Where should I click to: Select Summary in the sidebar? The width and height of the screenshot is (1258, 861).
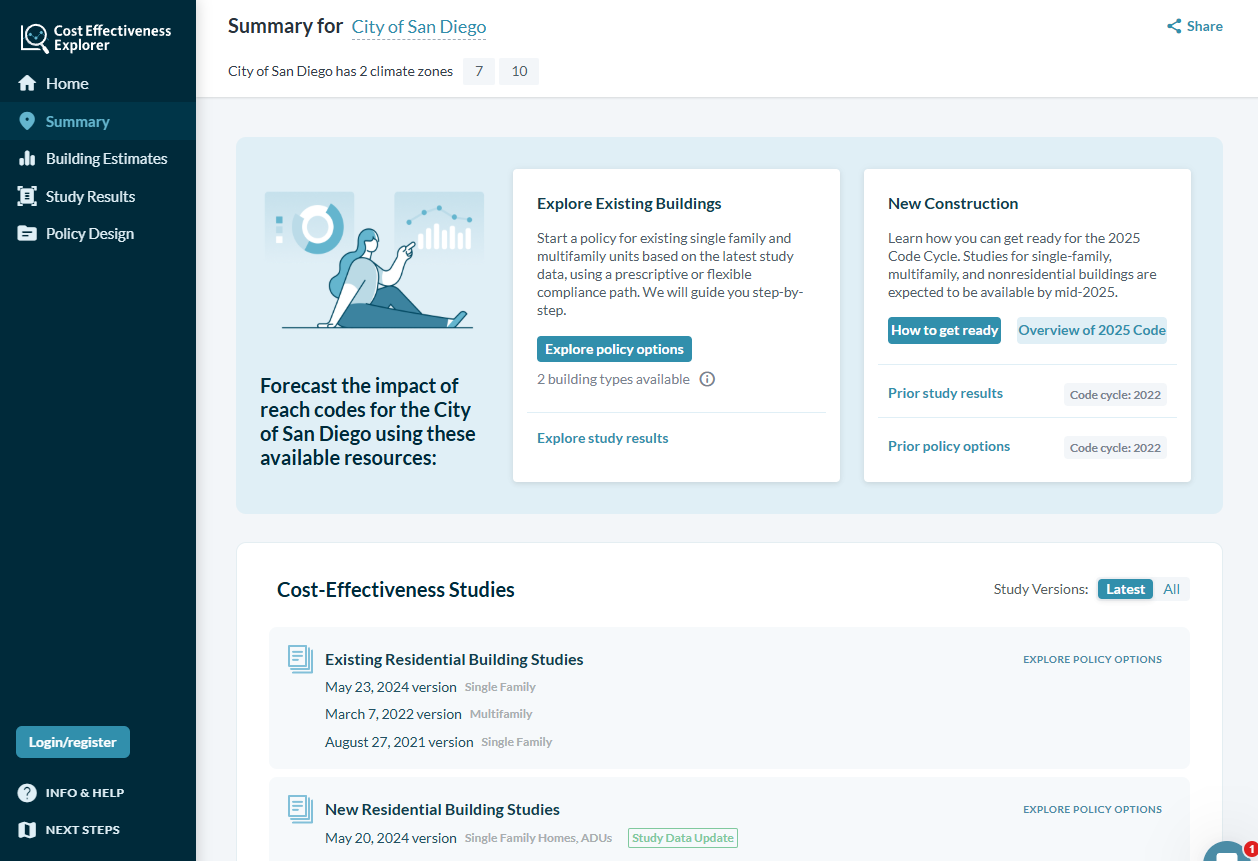coord(98,121)
